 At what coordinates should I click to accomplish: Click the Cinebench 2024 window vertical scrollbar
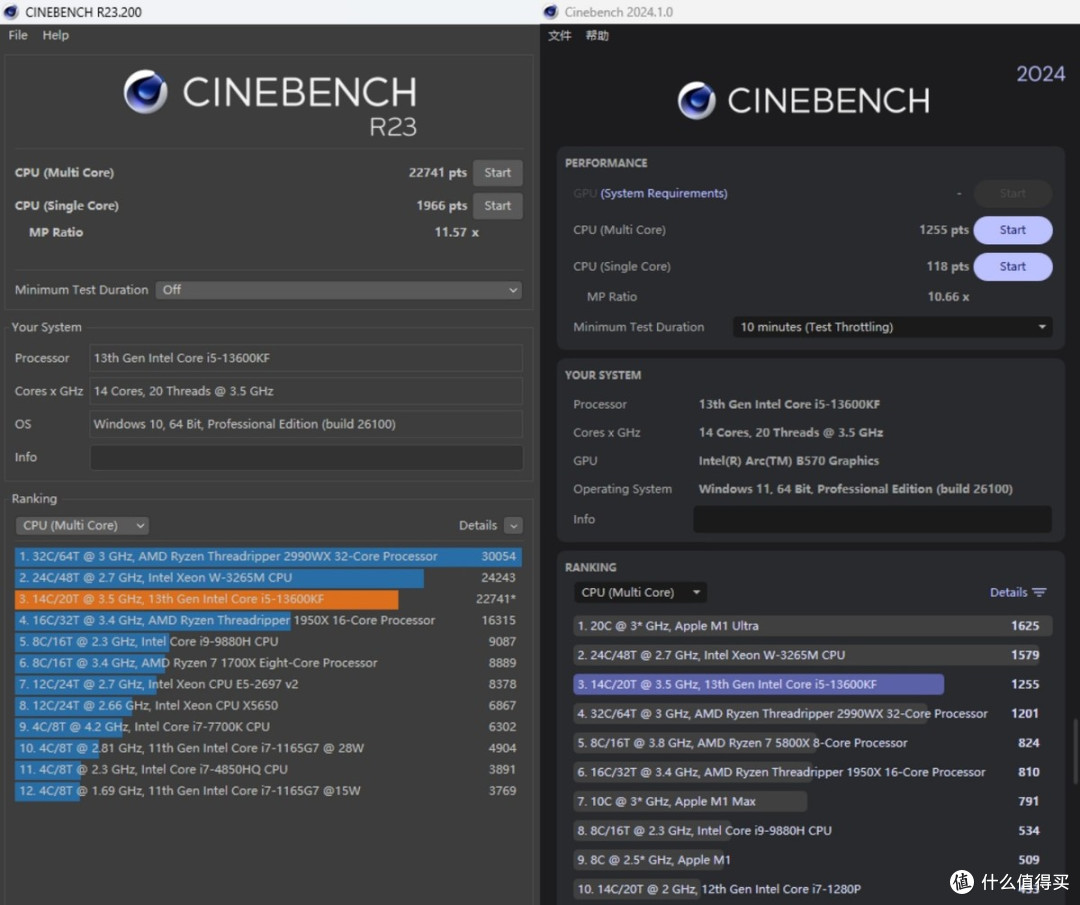[1074, 751]
